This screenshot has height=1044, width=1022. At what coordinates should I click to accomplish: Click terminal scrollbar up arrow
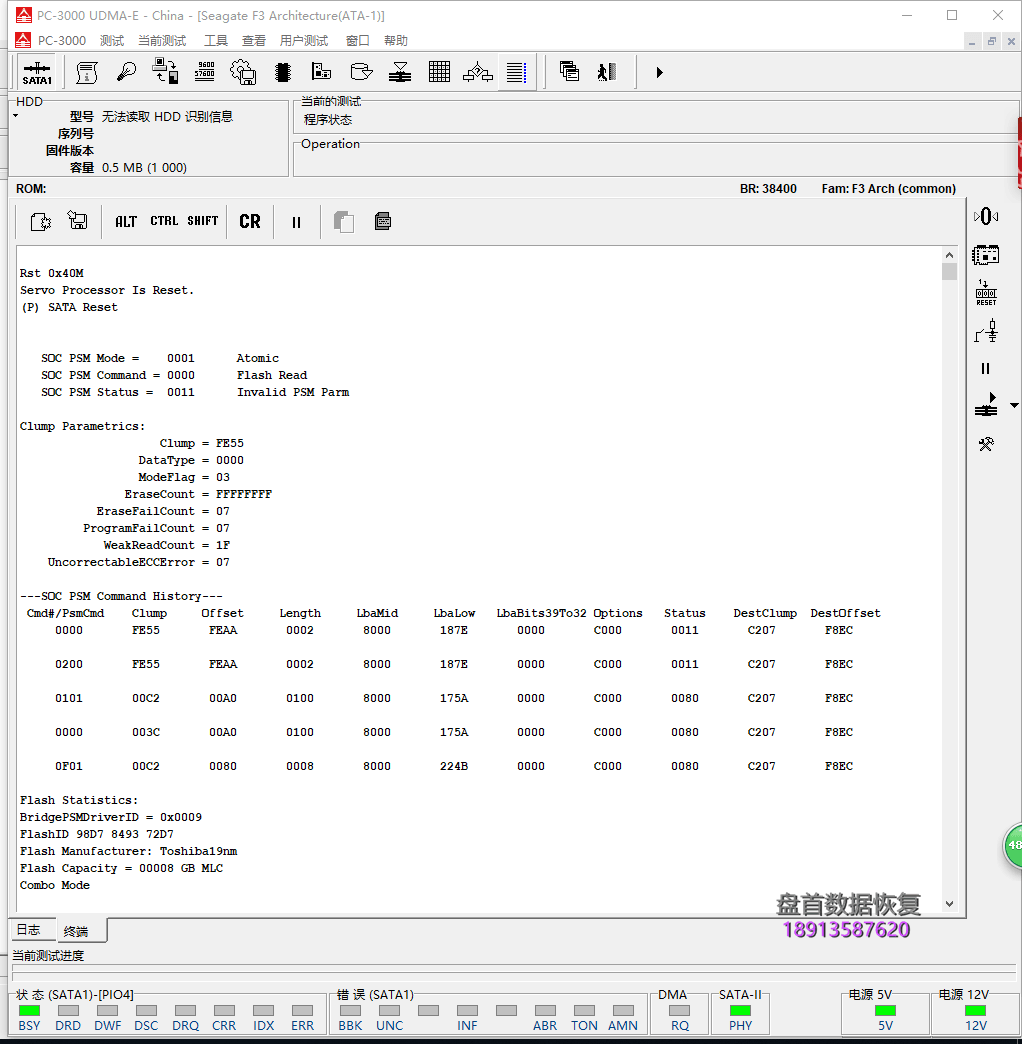949,255
